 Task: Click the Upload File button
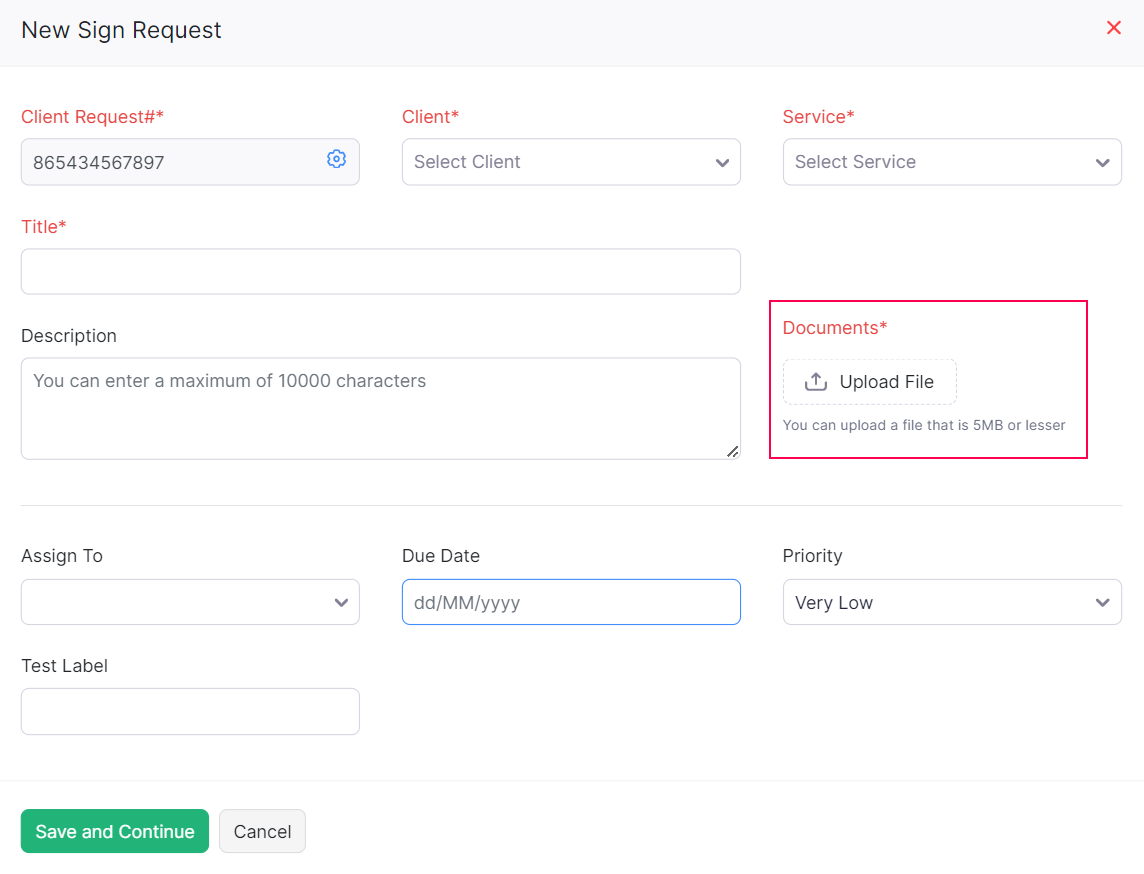(870, 382)
